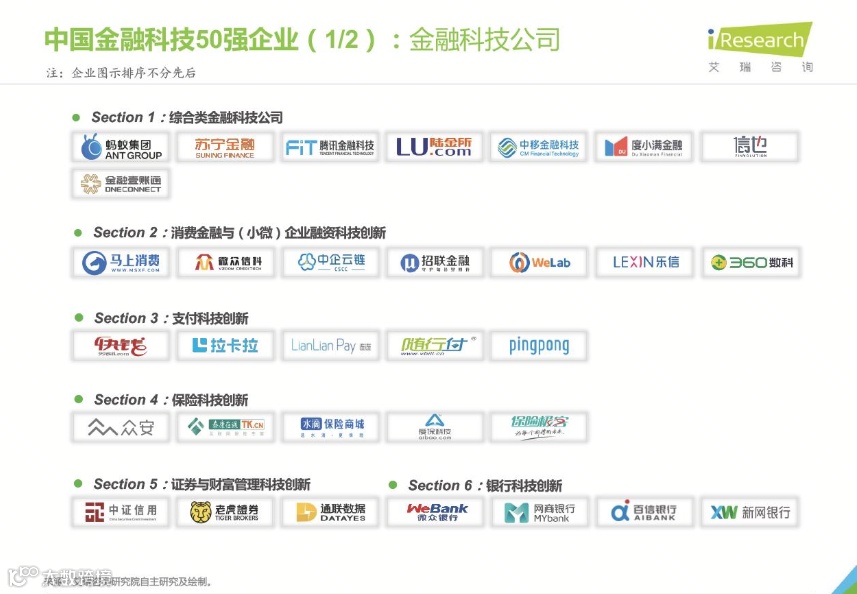Click the 中证信用 logo
This screenshot has width=857, height=594.
[x=121, y=511]
